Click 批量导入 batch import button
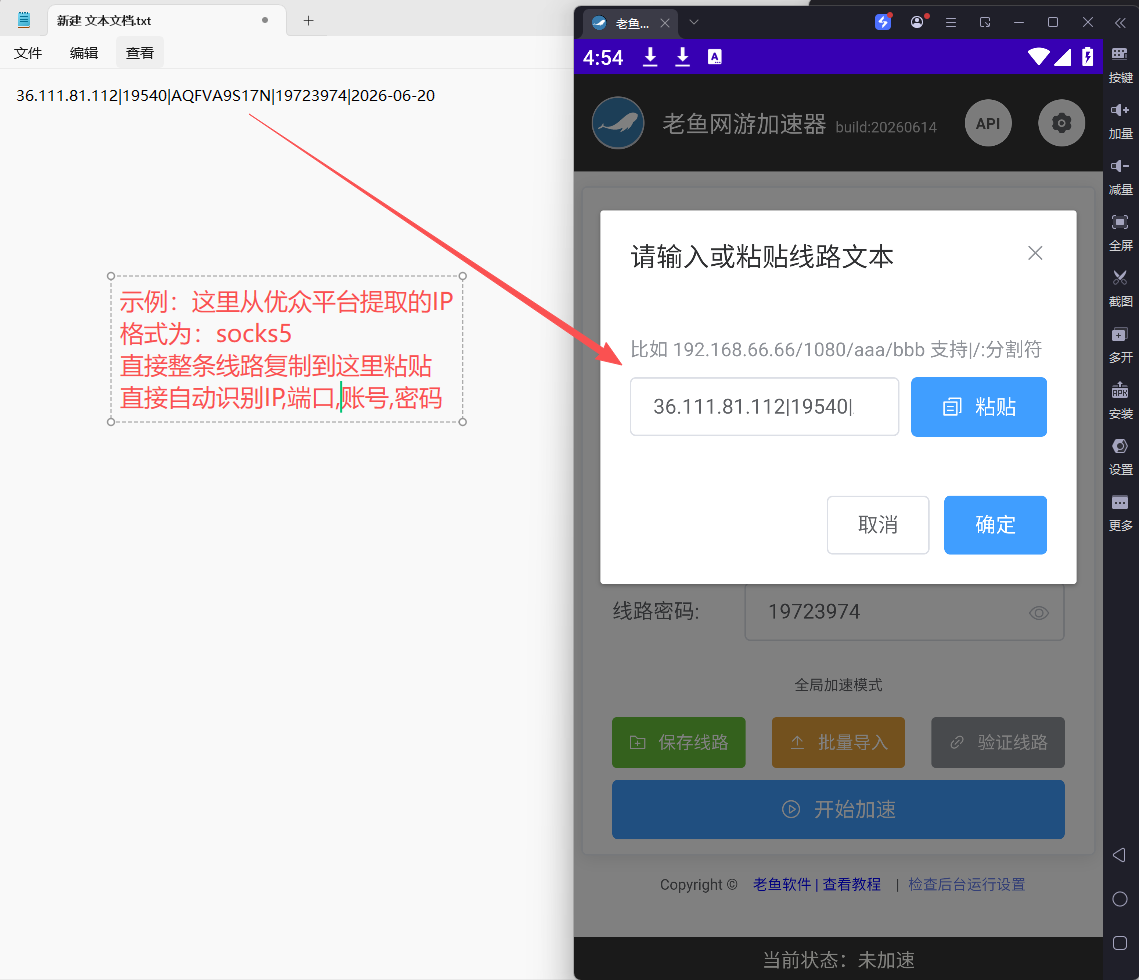The width and height of the screenshot is (1139, 980). (838, 742)
